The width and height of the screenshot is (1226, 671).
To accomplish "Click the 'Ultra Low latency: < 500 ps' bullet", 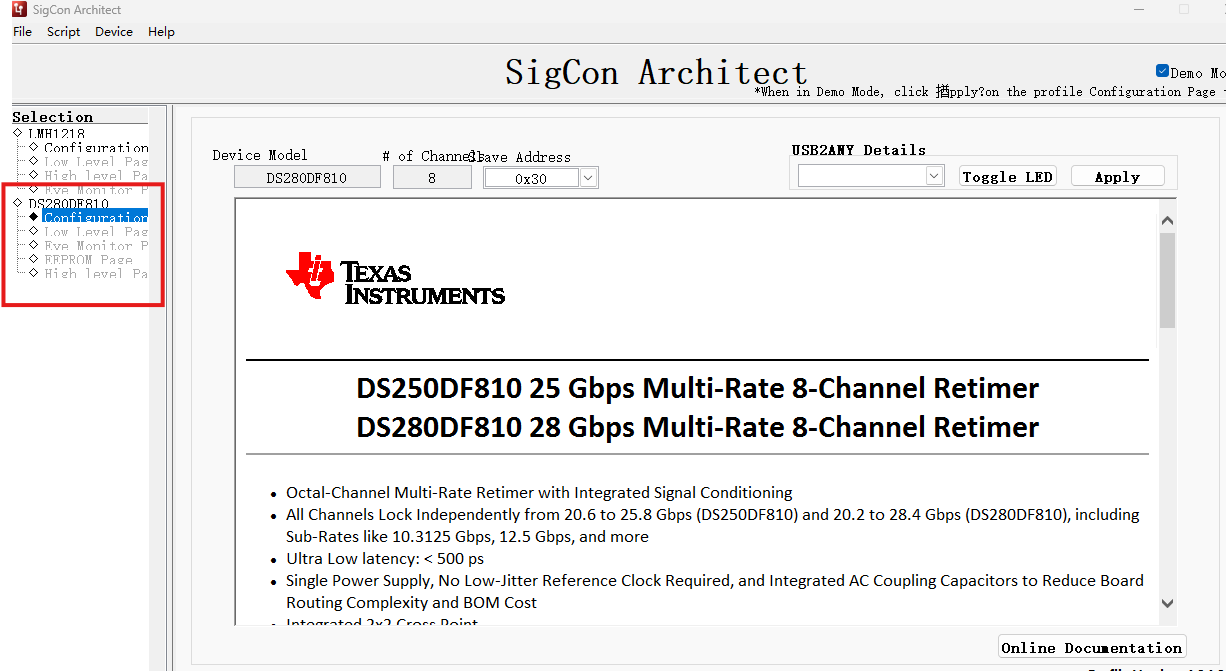I will click(385, 558).
